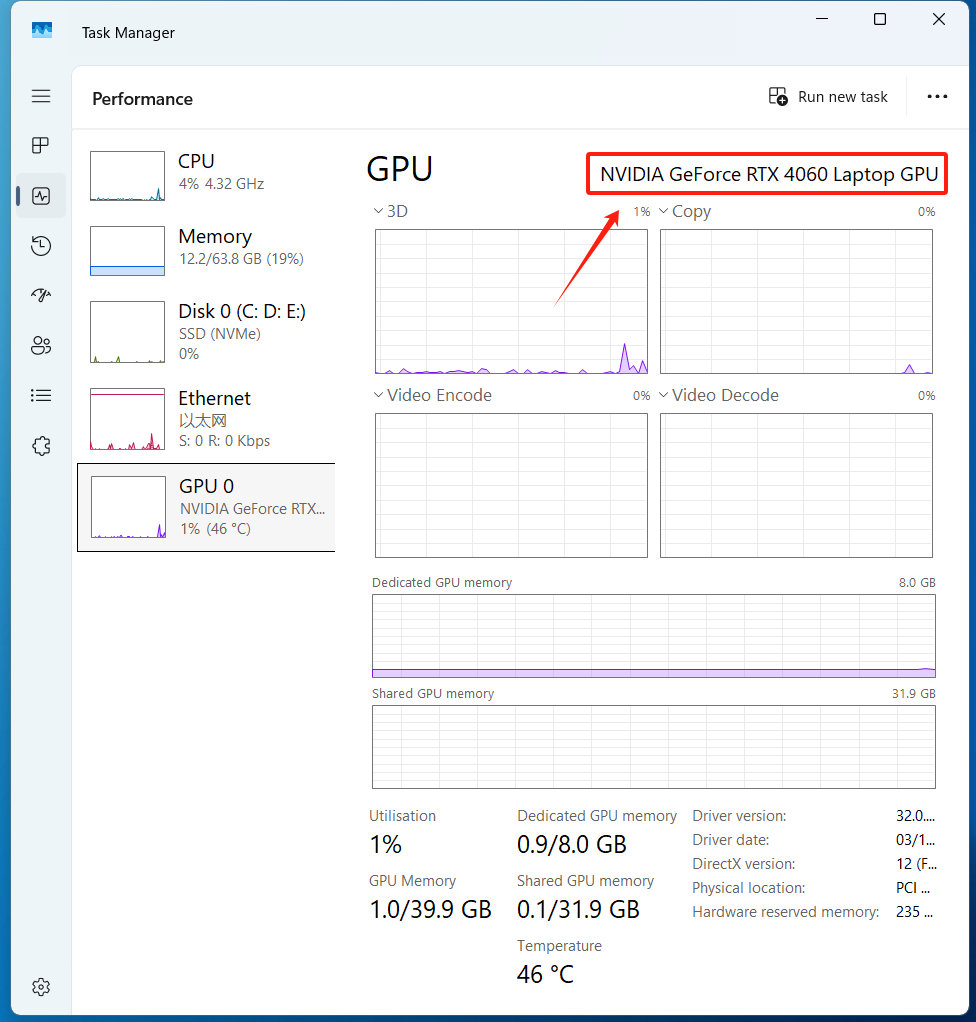This screenshot has height=1022, width=976.
Task: Click the Performance page heading
Action: click(x=143, y=99)
